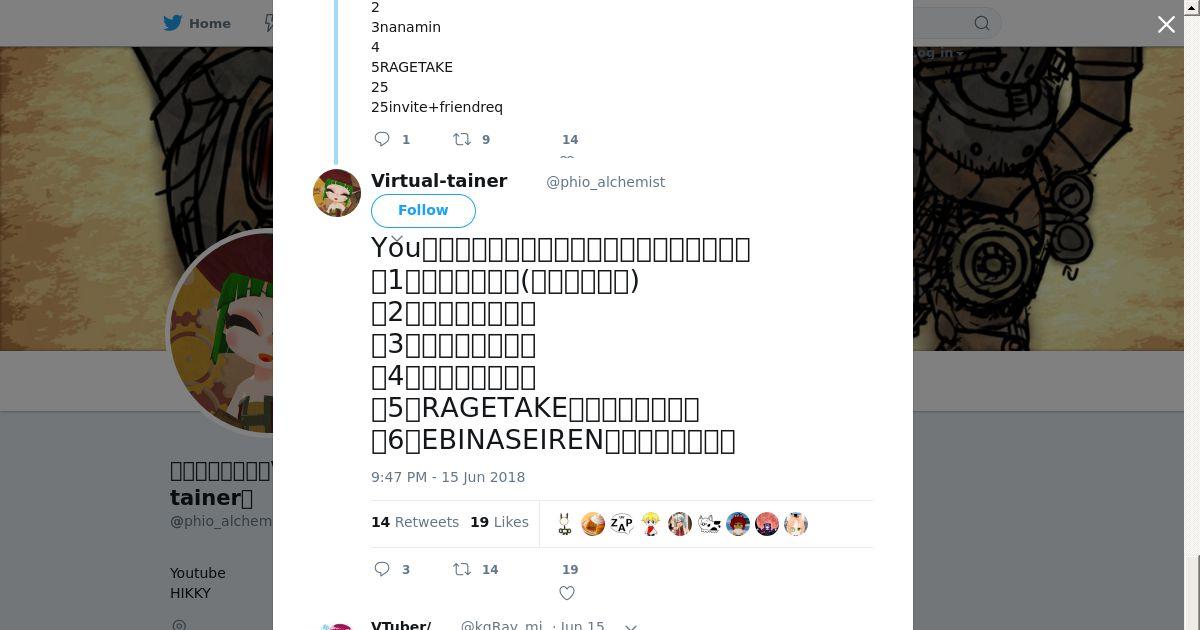The image size is (1200, 630).
Task: Retweet the upper tweet showing 9 retweets
Action: pyautogui.click(x=462, y=139)
